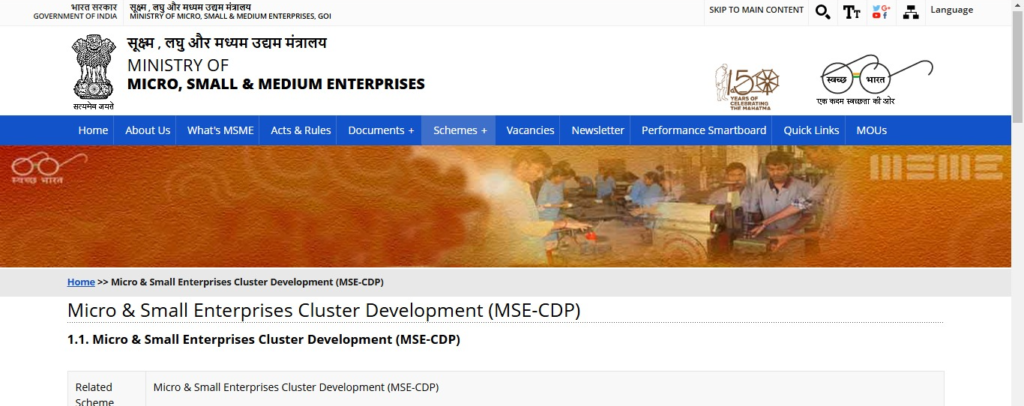Click the 150 Years Mahatma logo
This screenshot has height=406, width=1024.
click(747, 86)
